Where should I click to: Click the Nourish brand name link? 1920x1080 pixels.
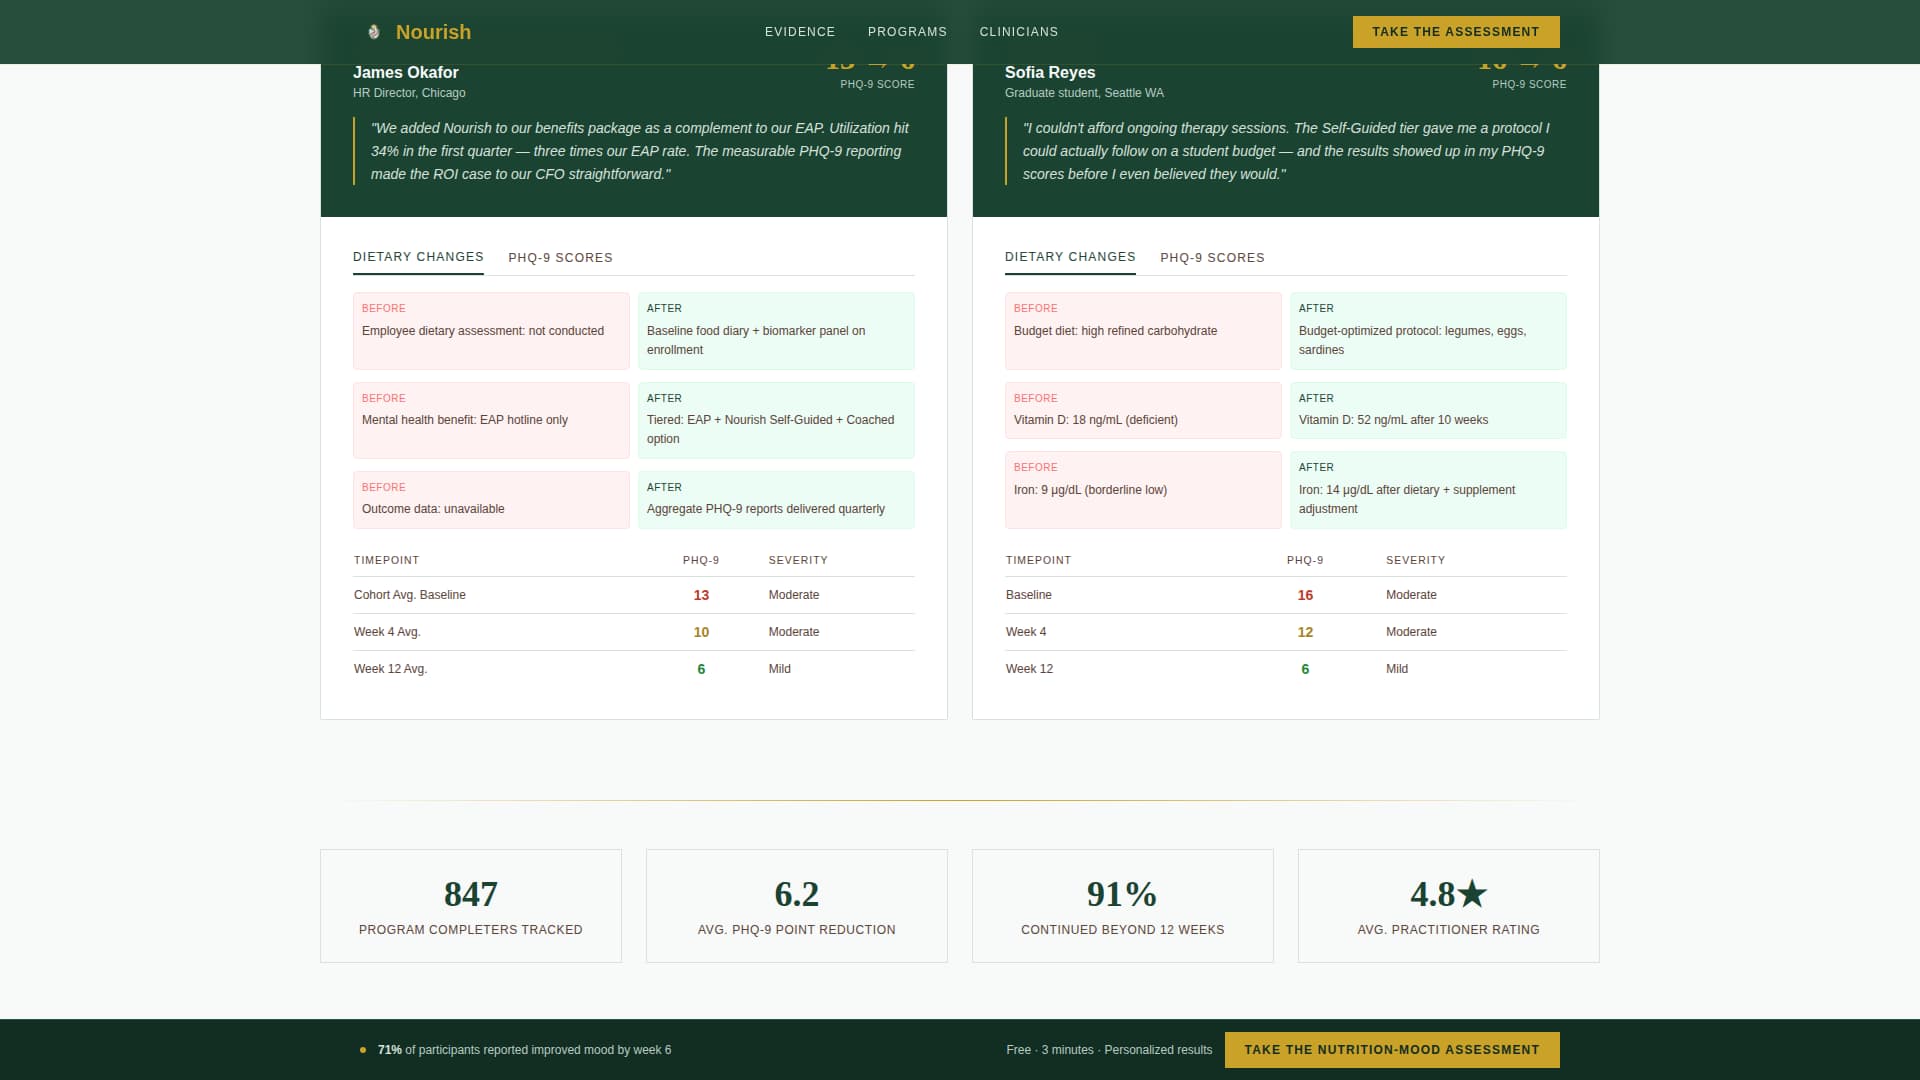(433, 32)
